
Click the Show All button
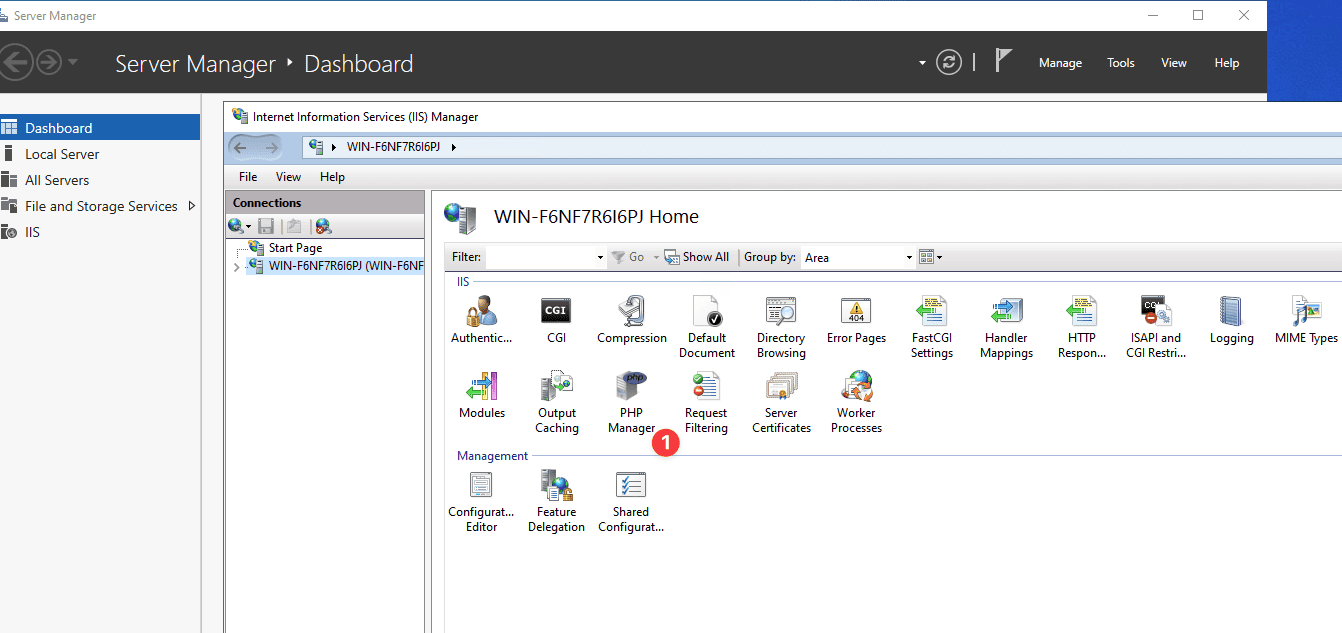(x=697, y=257)
